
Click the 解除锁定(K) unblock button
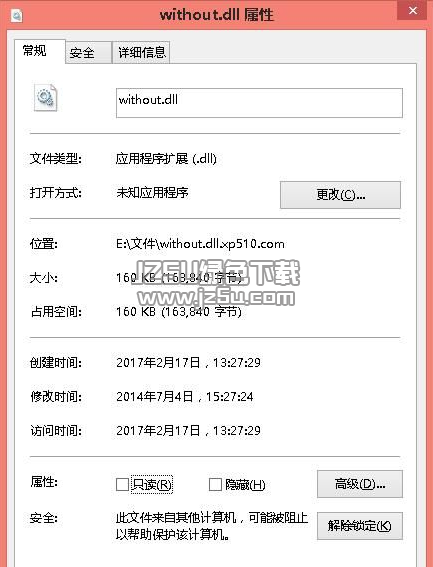pyautogui.click(x=360, y=526)
